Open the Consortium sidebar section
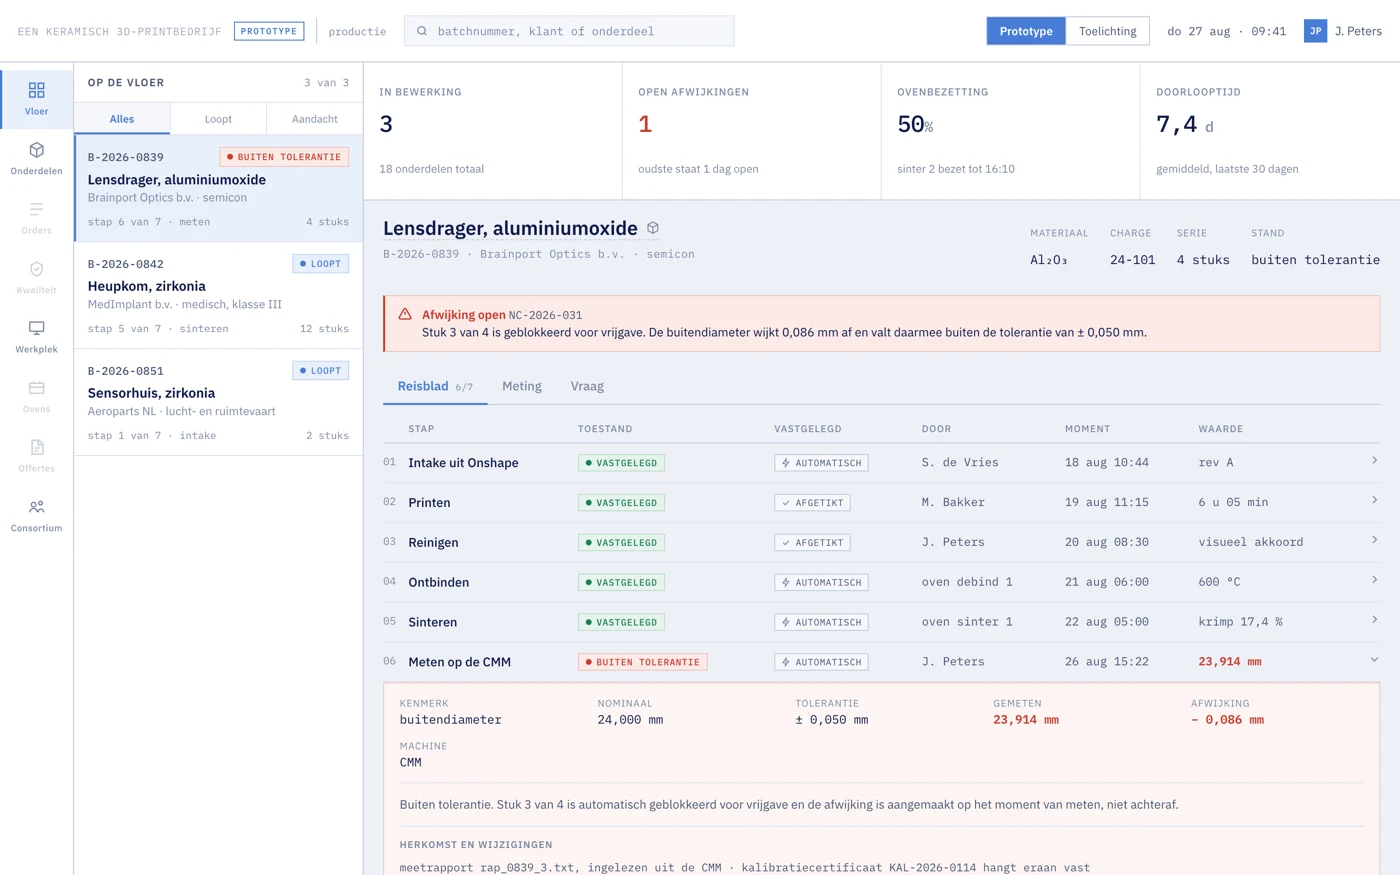Screen dimensions: 1400x875 [36, 516]
